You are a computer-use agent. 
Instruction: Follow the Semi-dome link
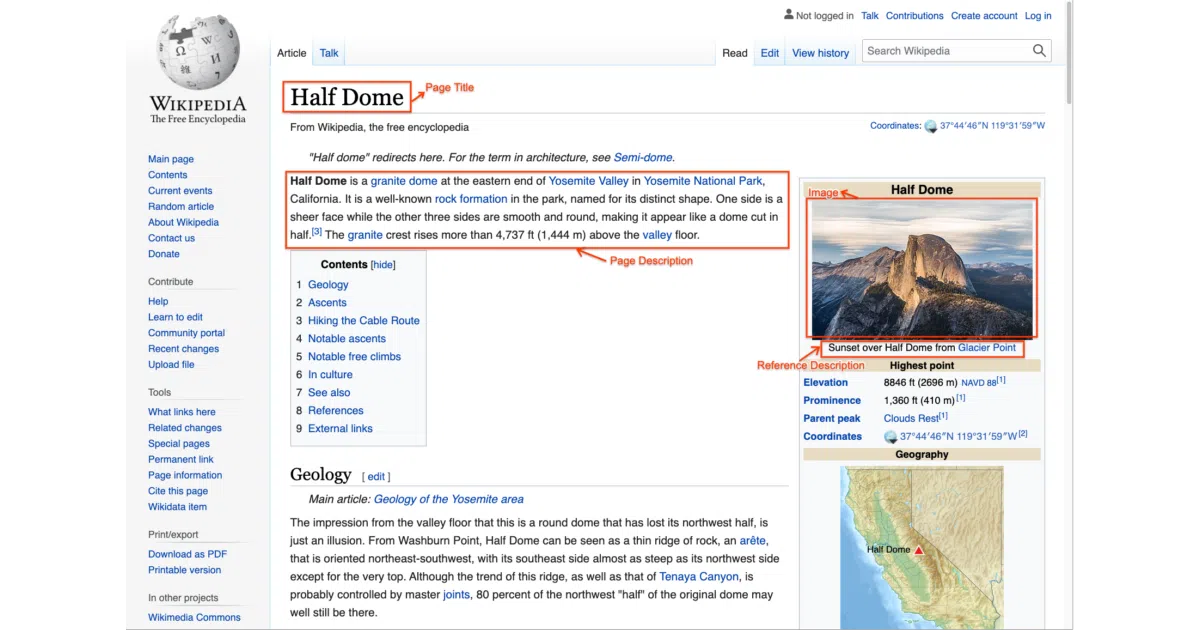click(x=643, y=157)
